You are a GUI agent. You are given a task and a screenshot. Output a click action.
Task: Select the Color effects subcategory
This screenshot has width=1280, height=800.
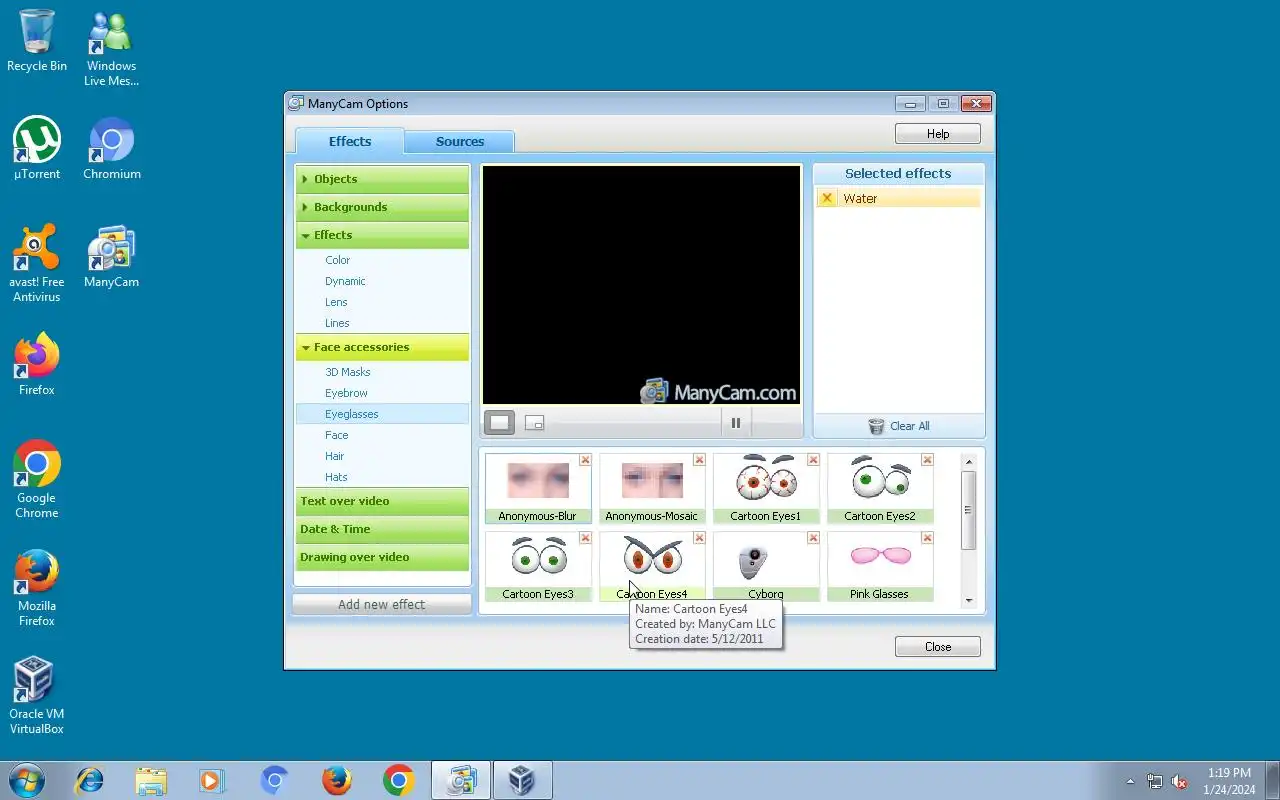click(x=338, y=260)
